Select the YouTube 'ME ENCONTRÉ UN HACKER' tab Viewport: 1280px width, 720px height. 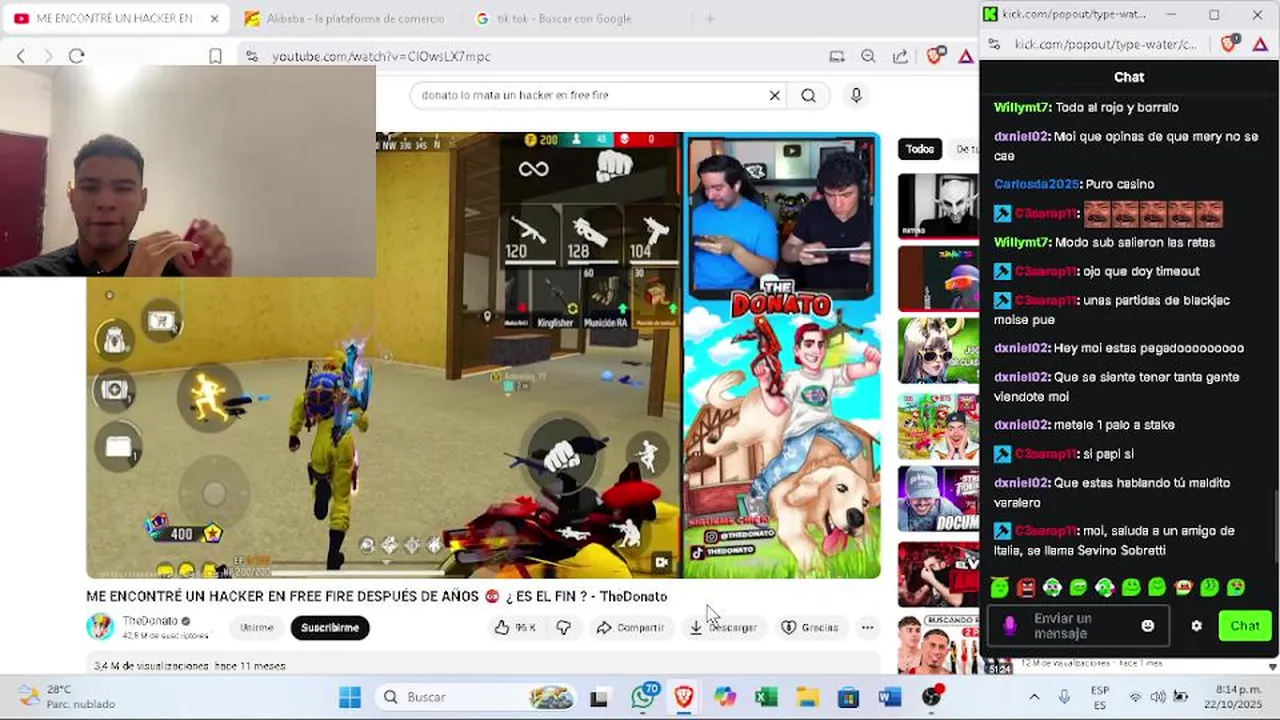[115, 18]
